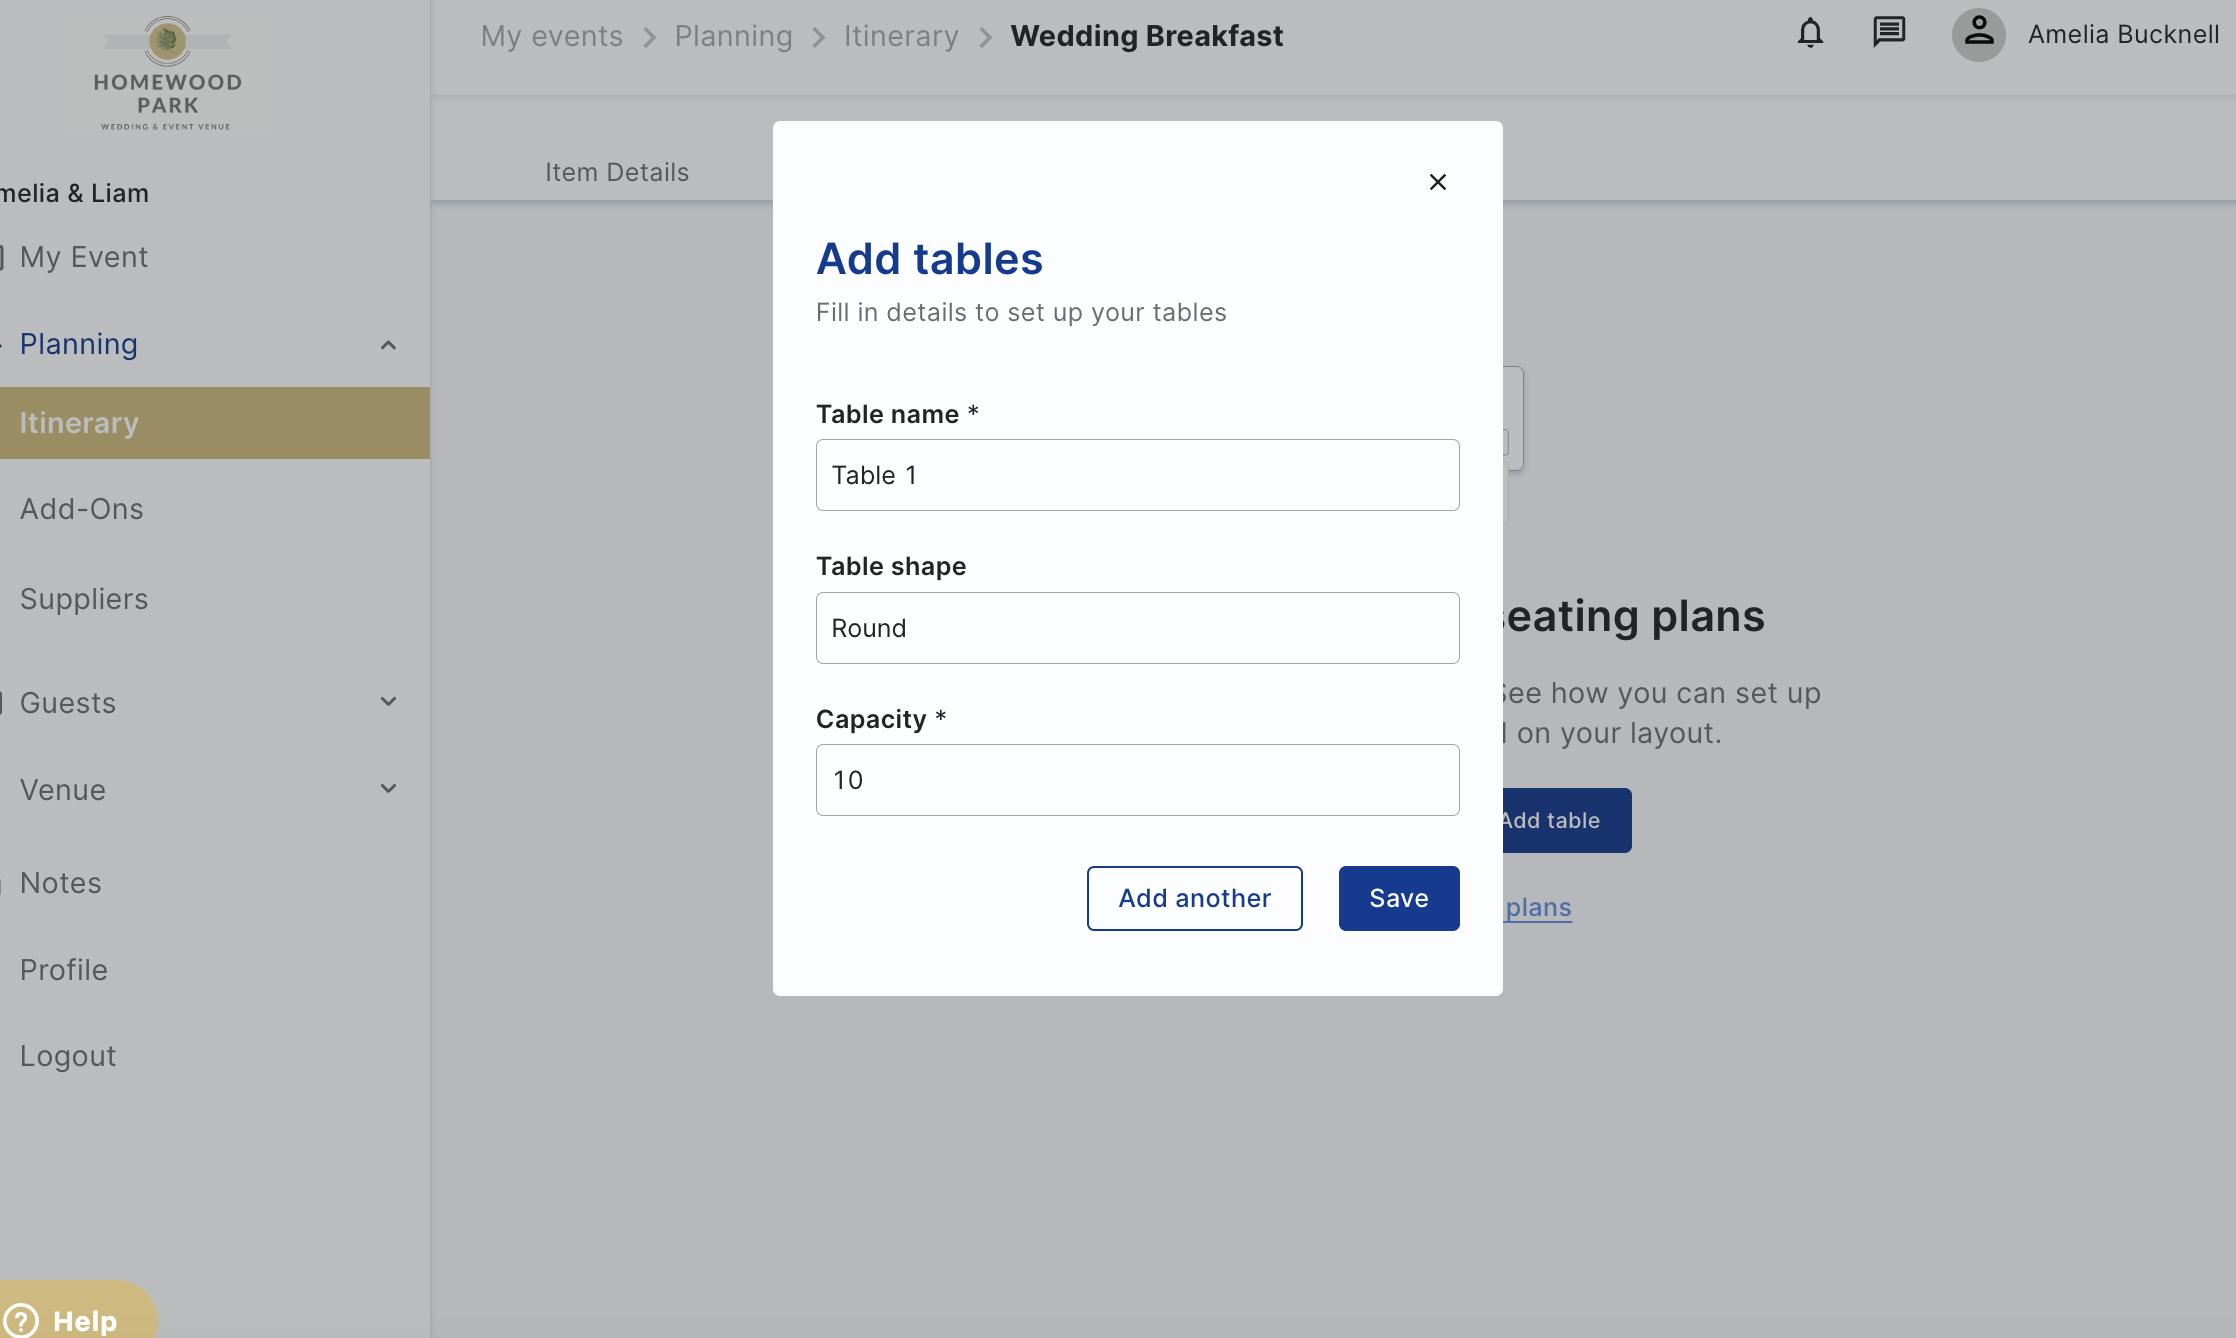Image resolution: width=2236 pixels, height=1338 pixels.
Task: Focus the Table name input field
Action: click(x=1138, y=475)
